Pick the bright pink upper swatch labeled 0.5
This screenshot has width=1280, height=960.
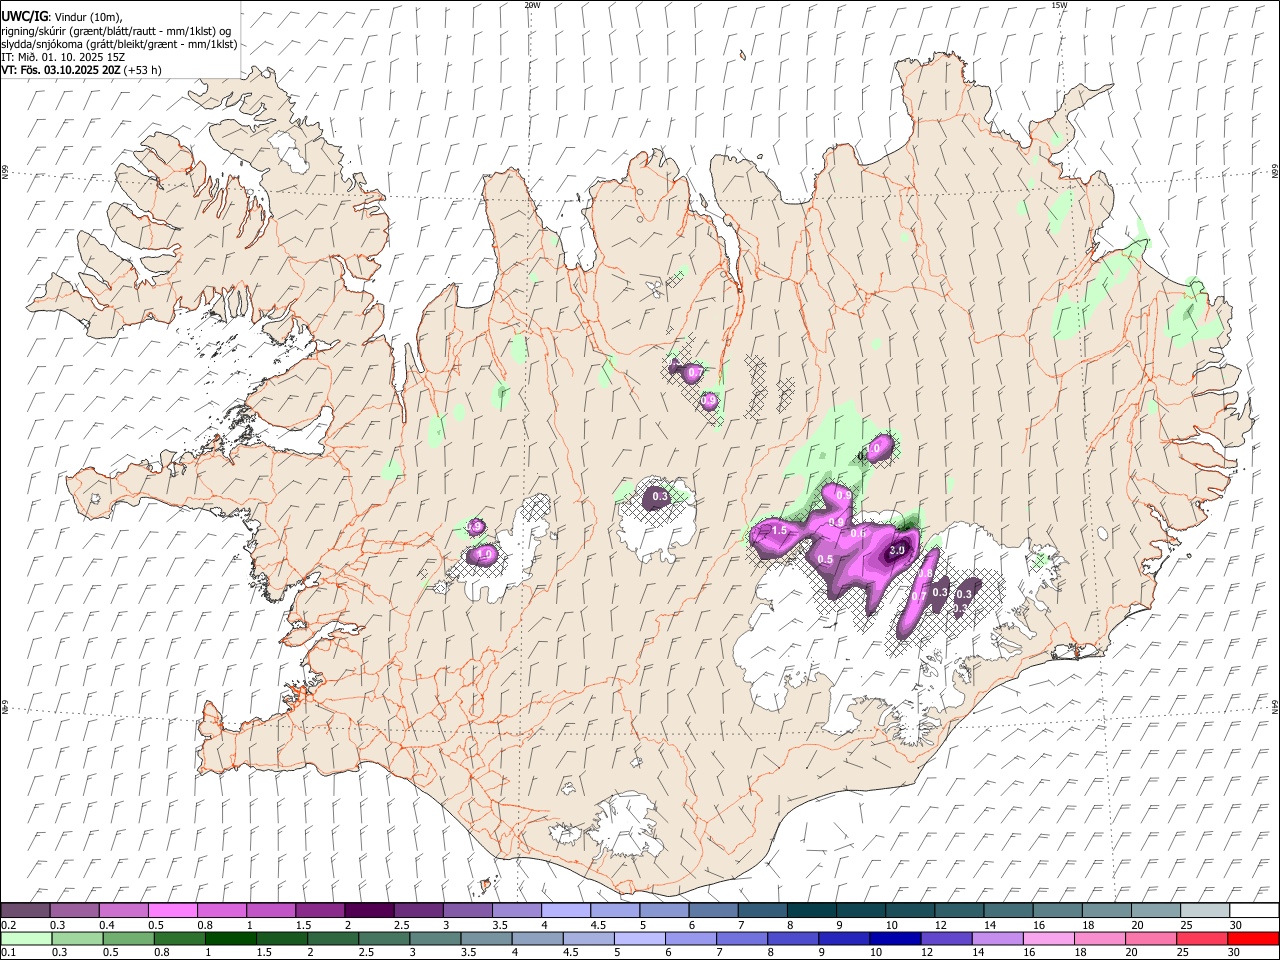pyautogui.click(x=172, y=911)
